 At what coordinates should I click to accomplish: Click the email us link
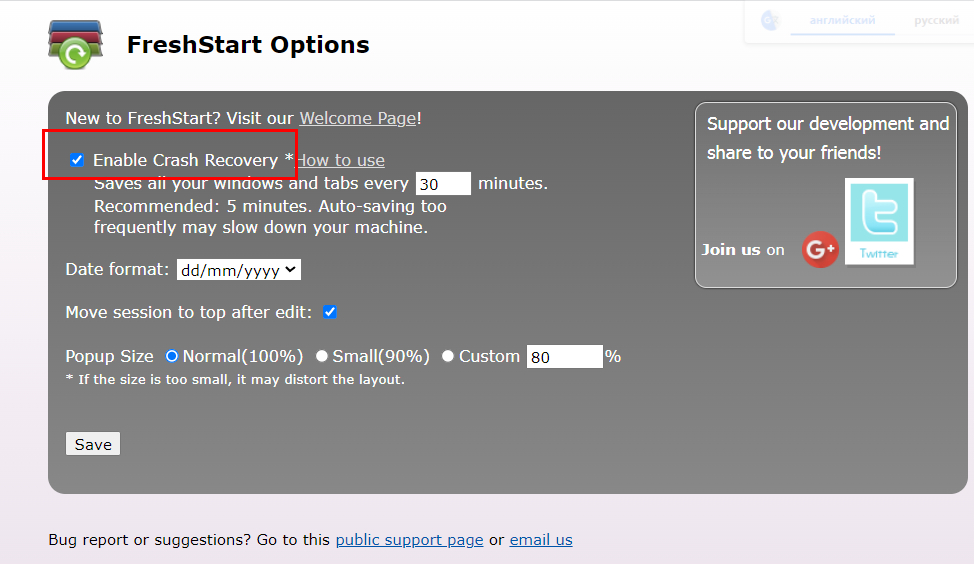(x=541, y=540)
